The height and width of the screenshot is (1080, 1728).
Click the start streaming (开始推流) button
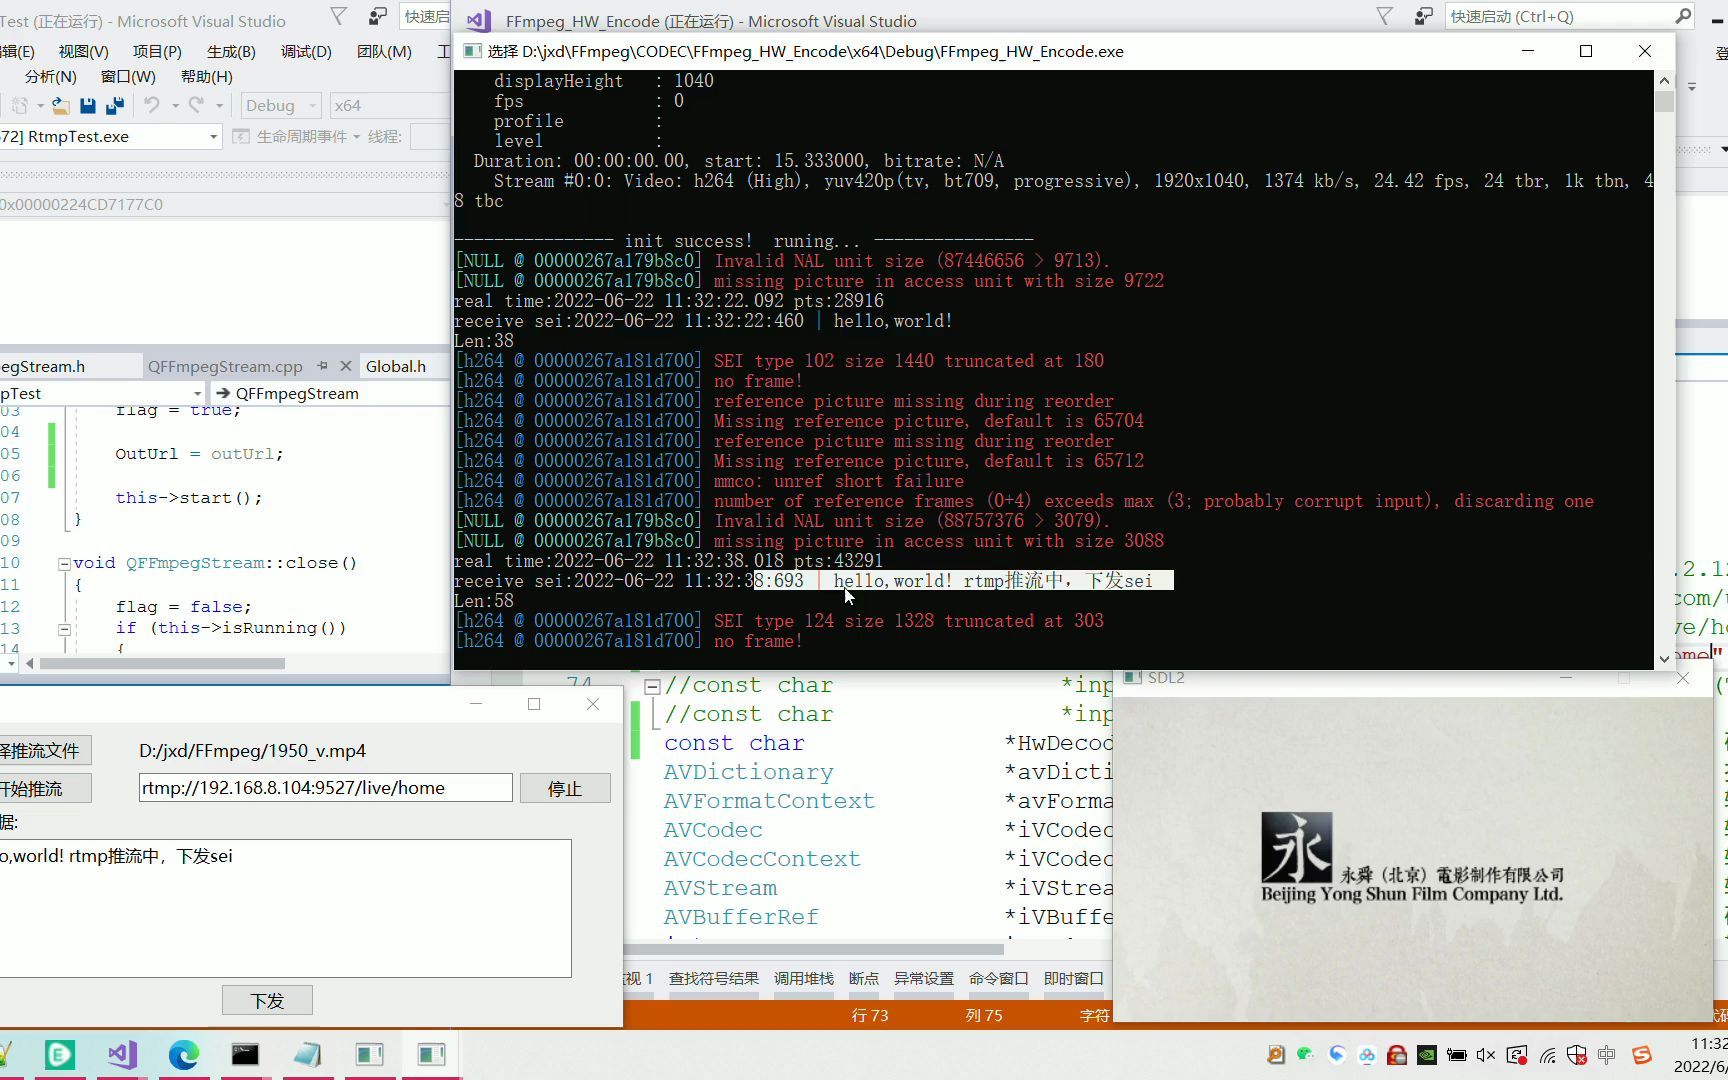pos(45,788)
